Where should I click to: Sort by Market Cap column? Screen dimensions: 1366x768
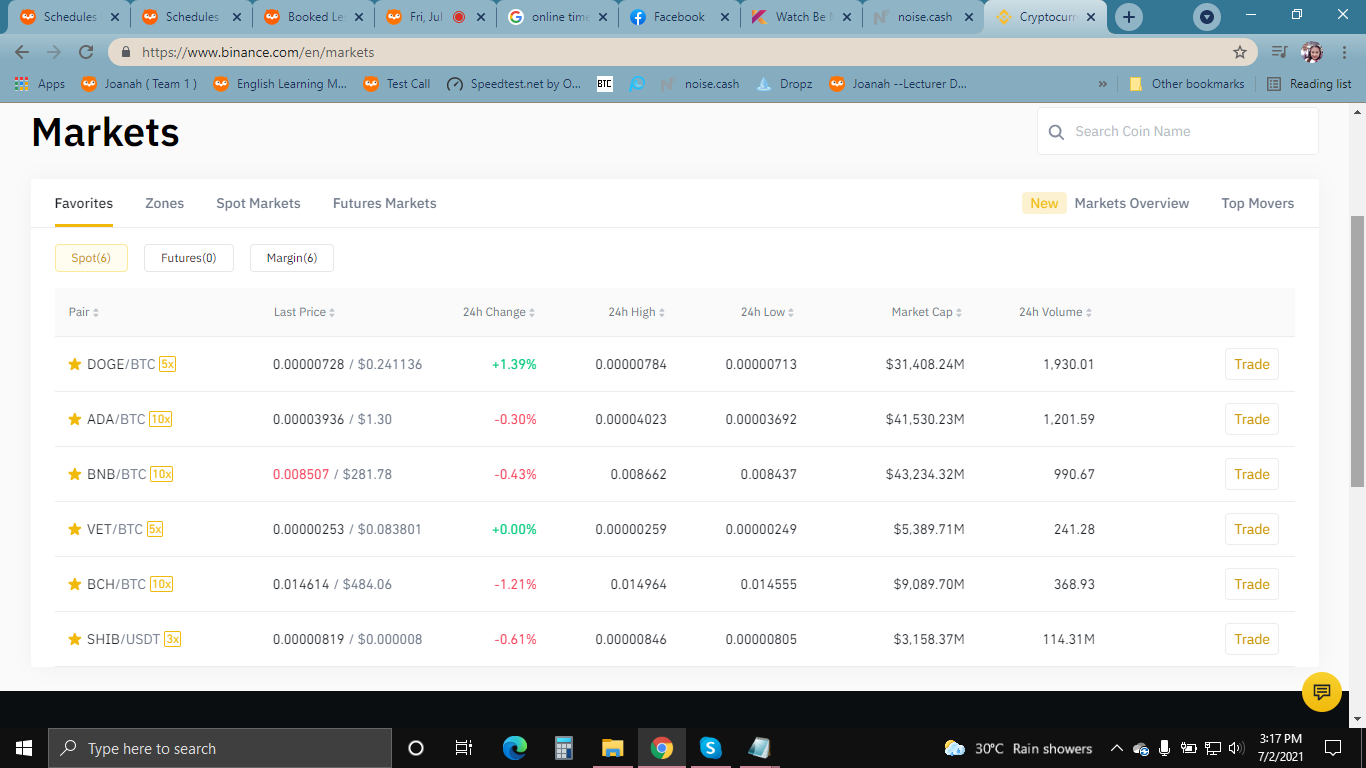[927, 312]
